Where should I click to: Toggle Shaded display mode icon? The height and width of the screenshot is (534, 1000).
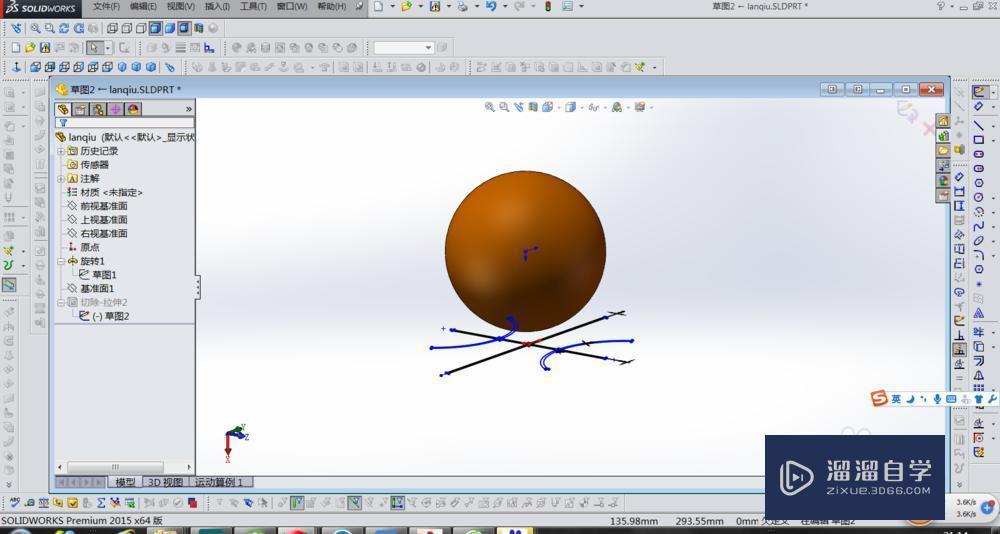pyautogui.click(x=170, y=28)
